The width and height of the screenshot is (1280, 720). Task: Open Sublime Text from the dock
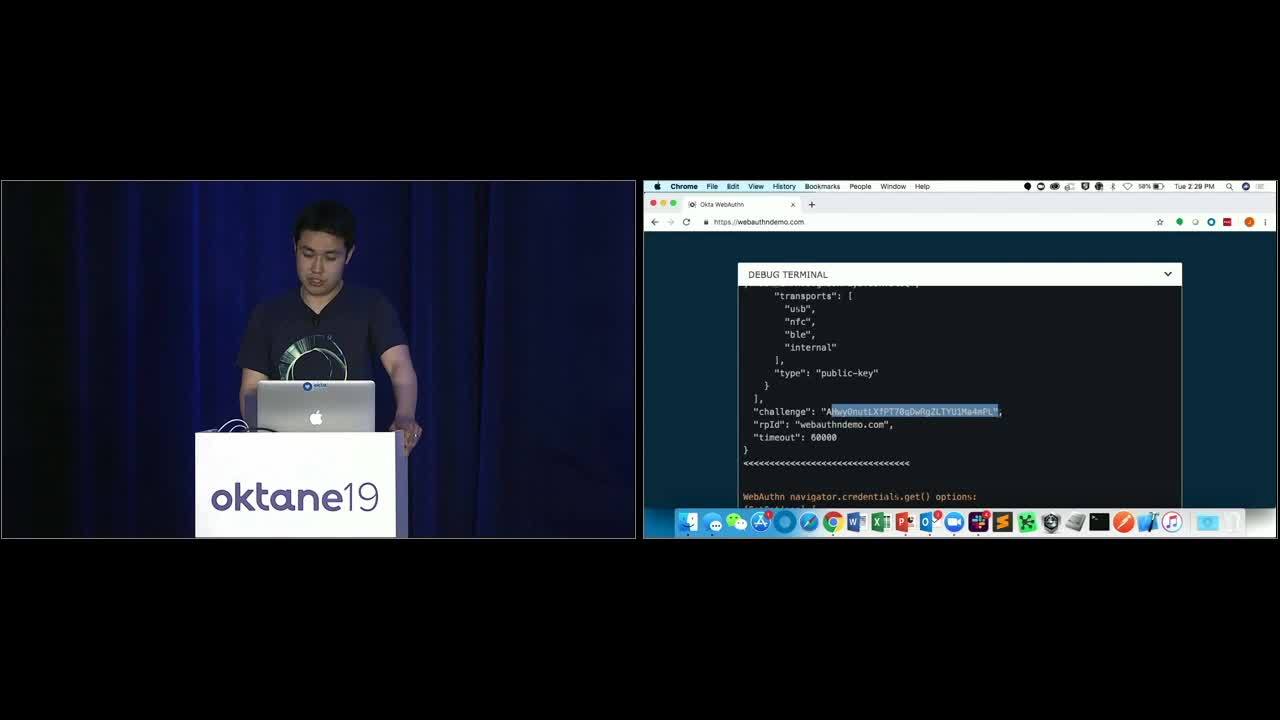pos(1002,522)
